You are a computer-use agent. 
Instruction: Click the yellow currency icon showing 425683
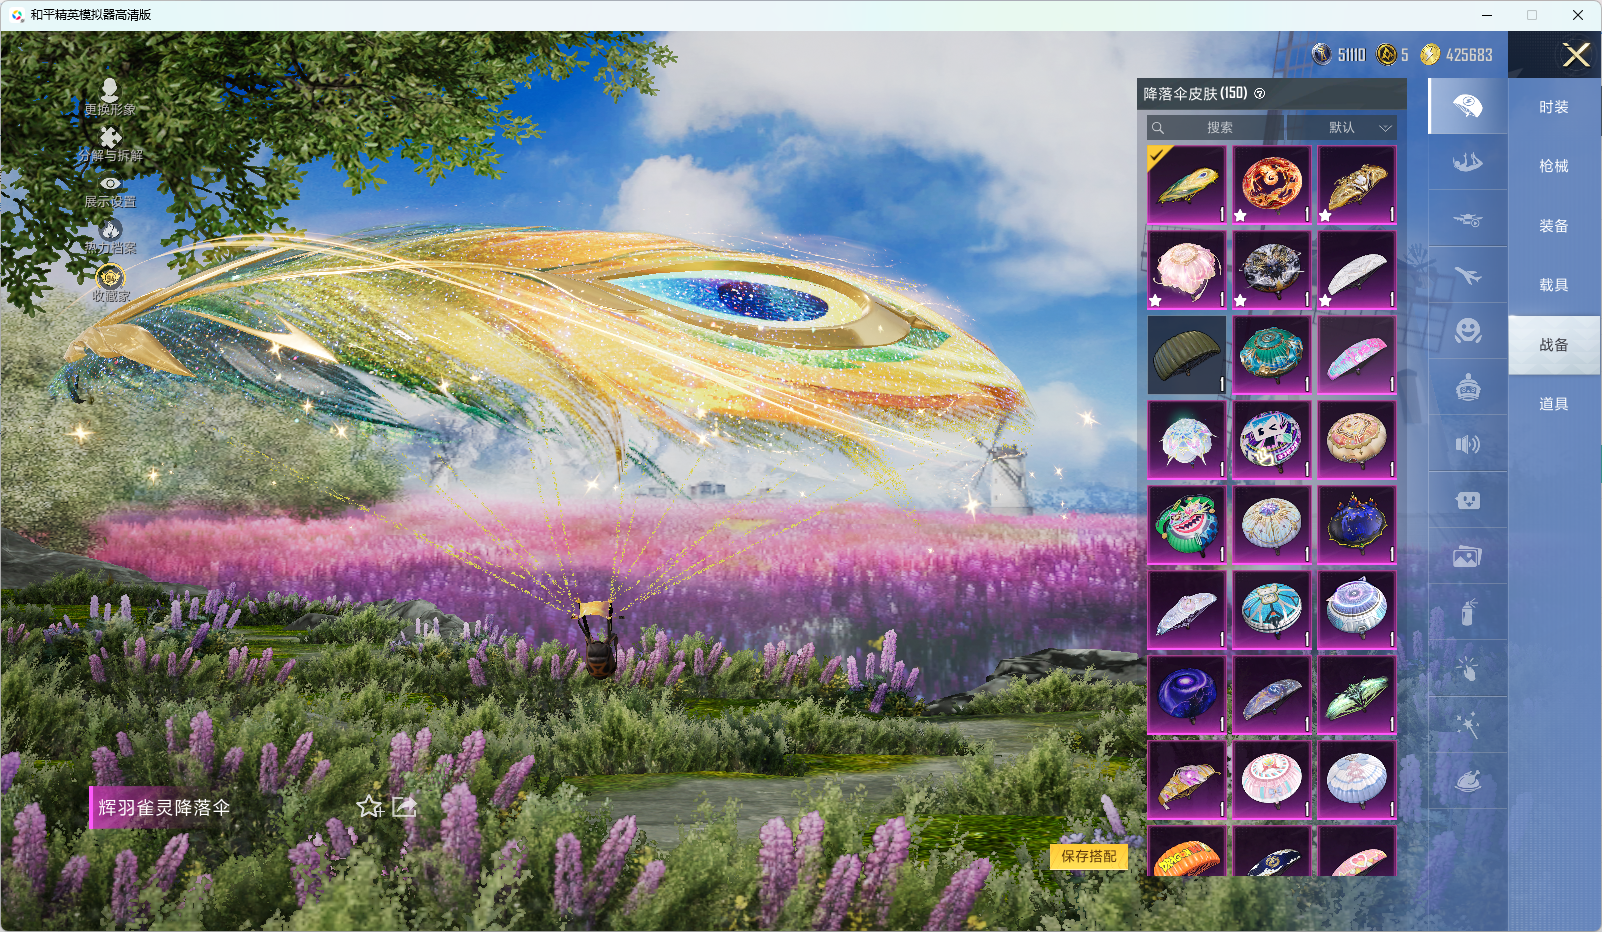[x=1431, y=54]
